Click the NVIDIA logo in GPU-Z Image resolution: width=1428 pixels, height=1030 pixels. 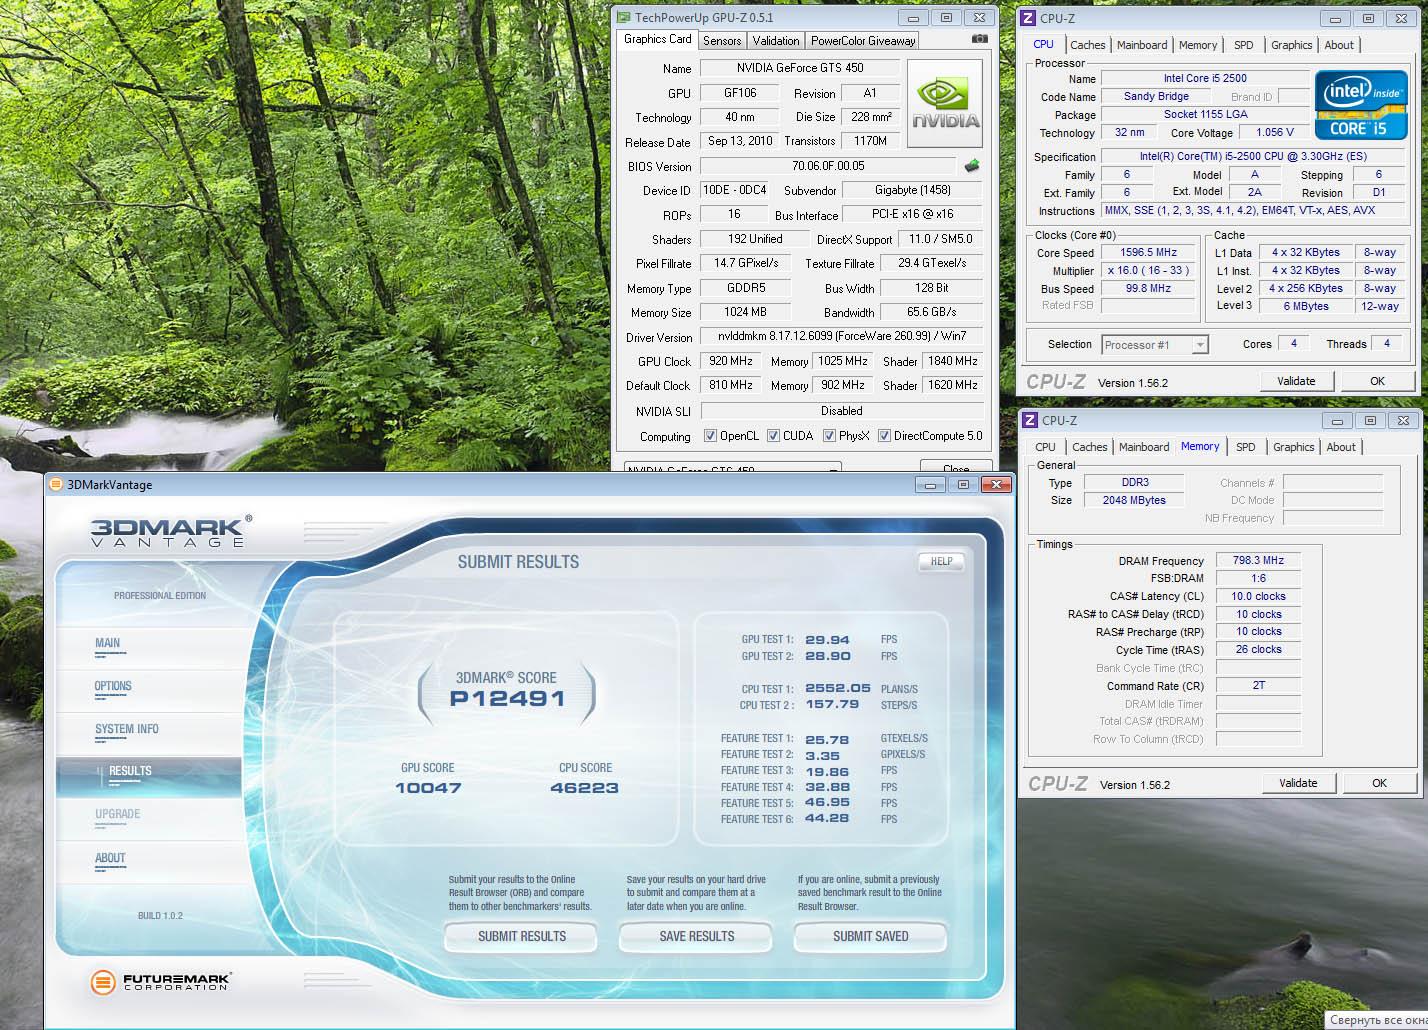coord(944,104)
